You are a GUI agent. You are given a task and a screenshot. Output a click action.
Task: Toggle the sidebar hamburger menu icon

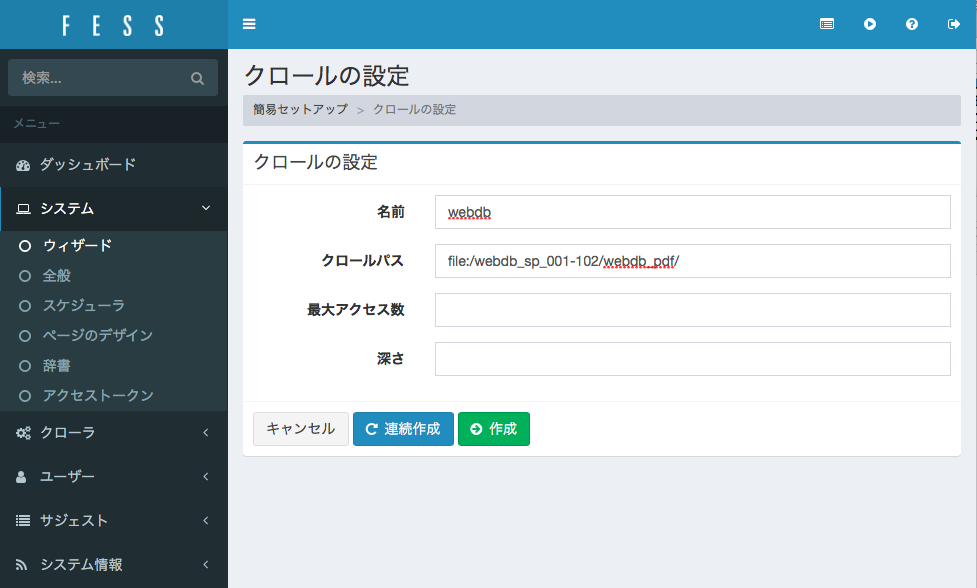249,24
